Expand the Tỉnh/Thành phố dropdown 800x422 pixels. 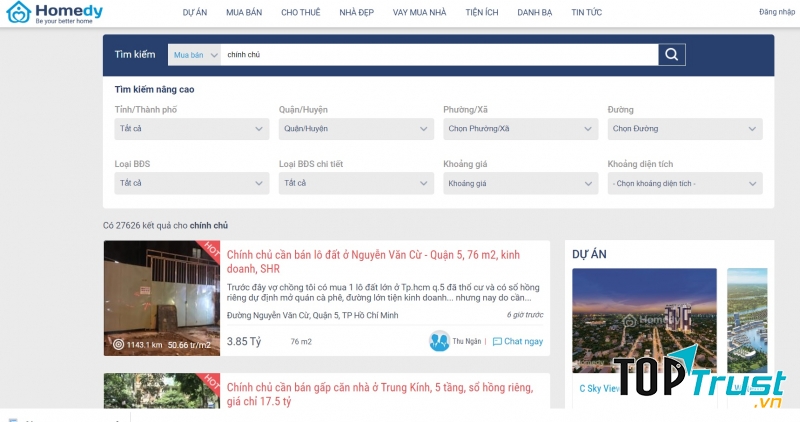pyautogui.click(x=191, y=129)
